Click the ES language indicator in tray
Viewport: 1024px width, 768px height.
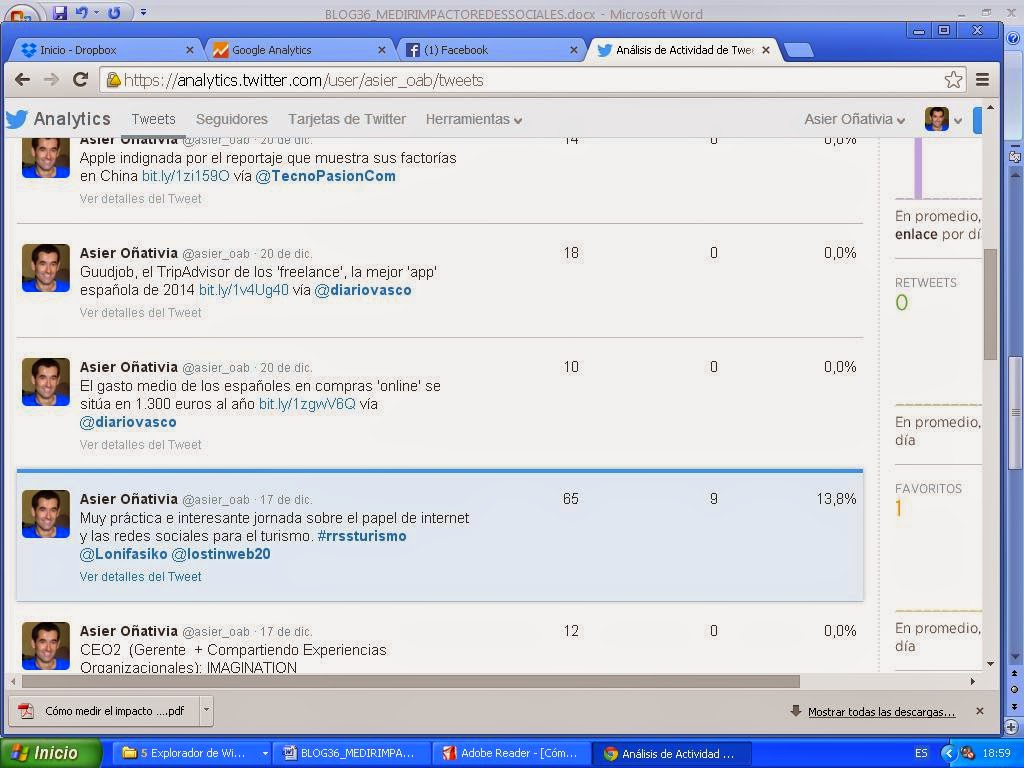click(x=921, y=753)
